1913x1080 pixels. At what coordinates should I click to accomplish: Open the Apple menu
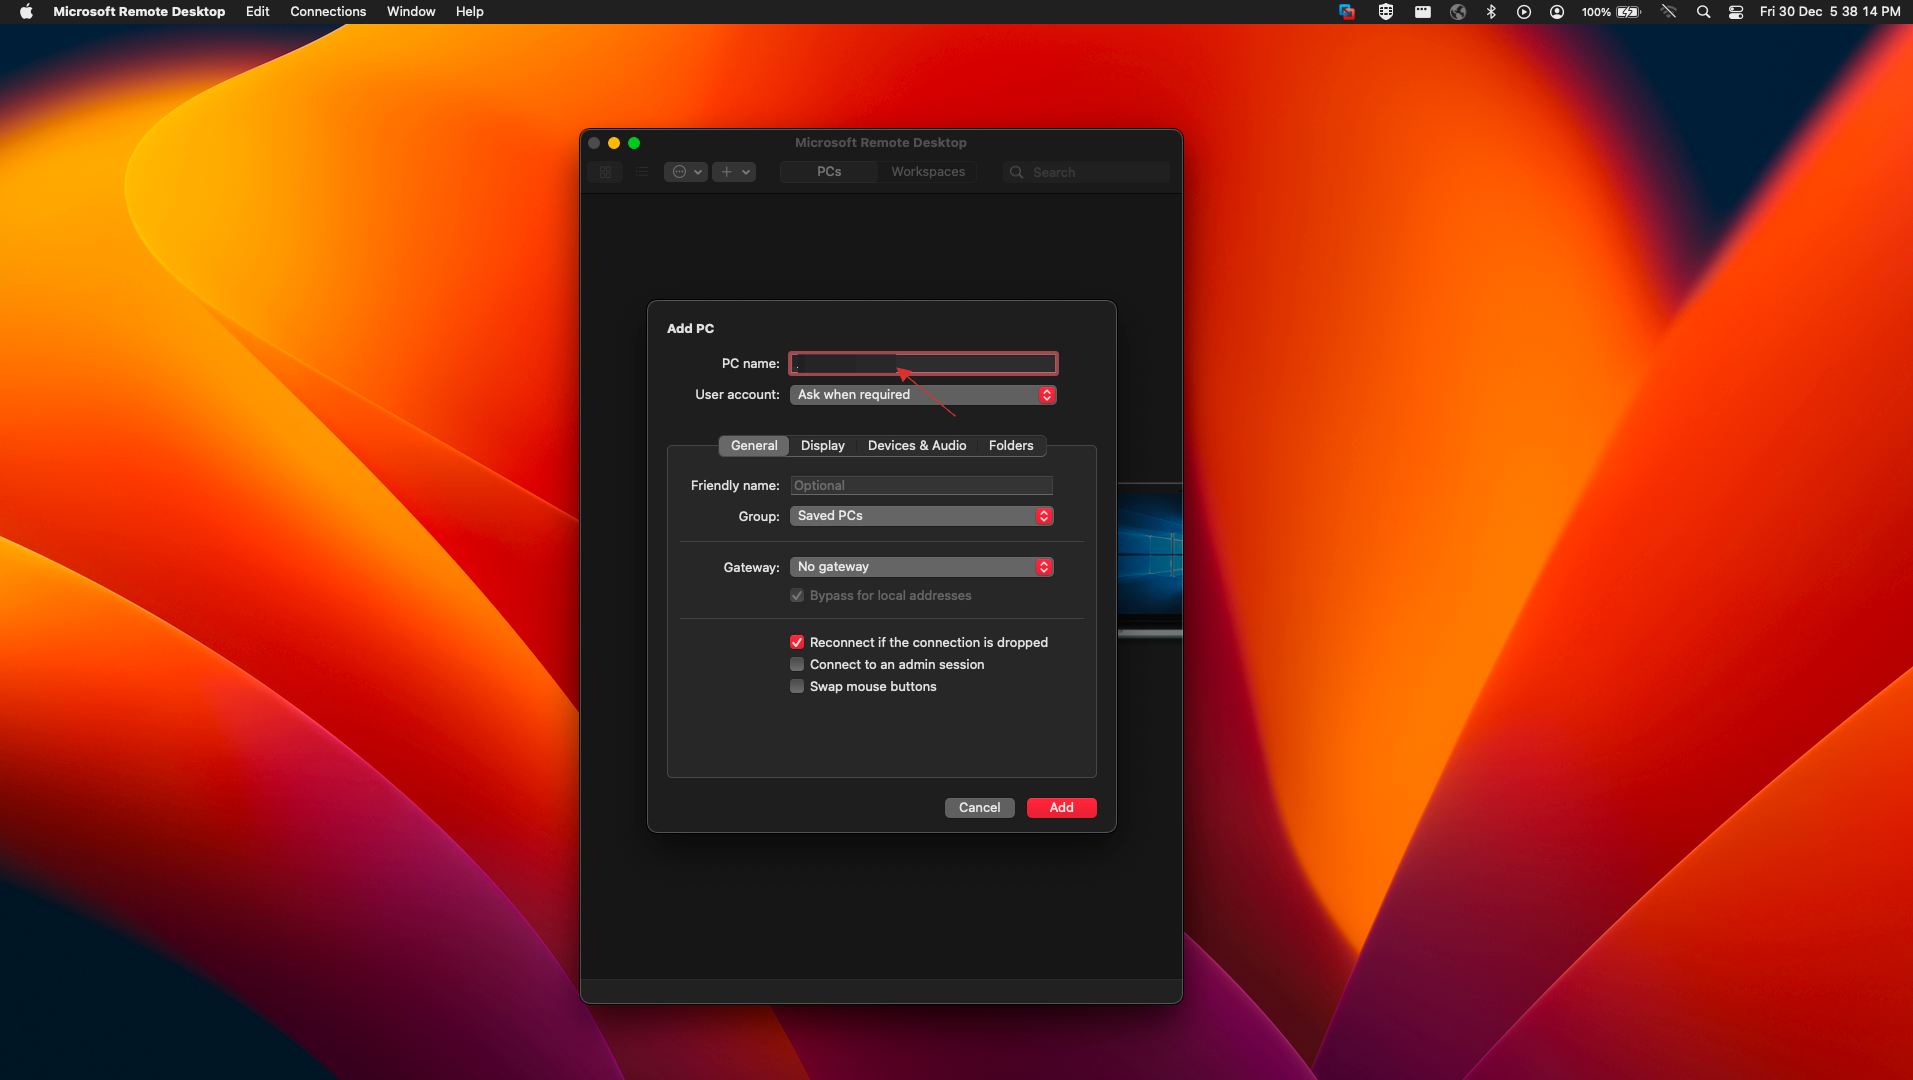click(26, 12)
